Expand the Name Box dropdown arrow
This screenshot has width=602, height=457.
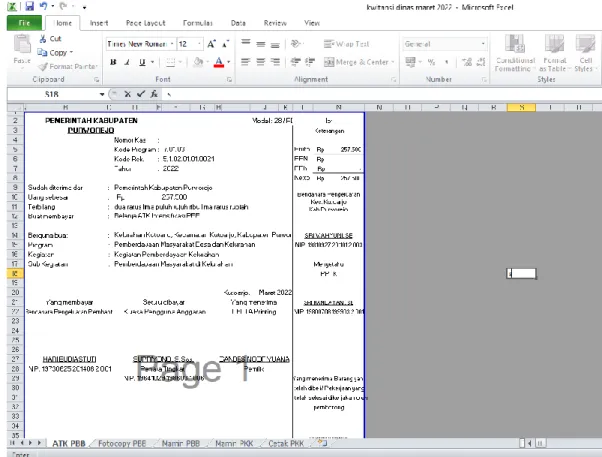[102, 94]
